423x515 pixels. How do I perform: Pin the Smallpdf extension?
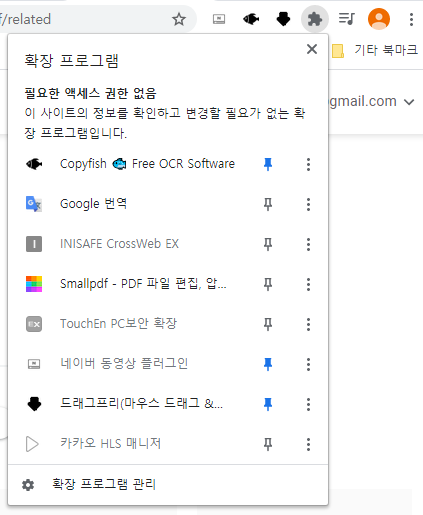click(x=268, y=284)
